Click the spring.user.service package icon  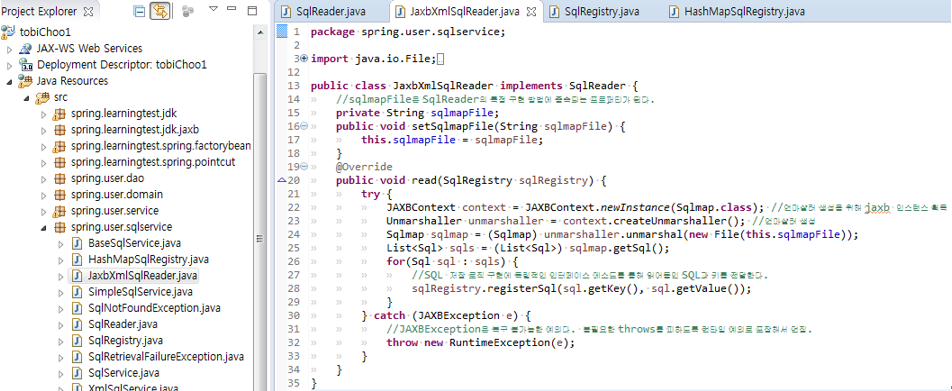pyautogui.click(x=60, y=211)
